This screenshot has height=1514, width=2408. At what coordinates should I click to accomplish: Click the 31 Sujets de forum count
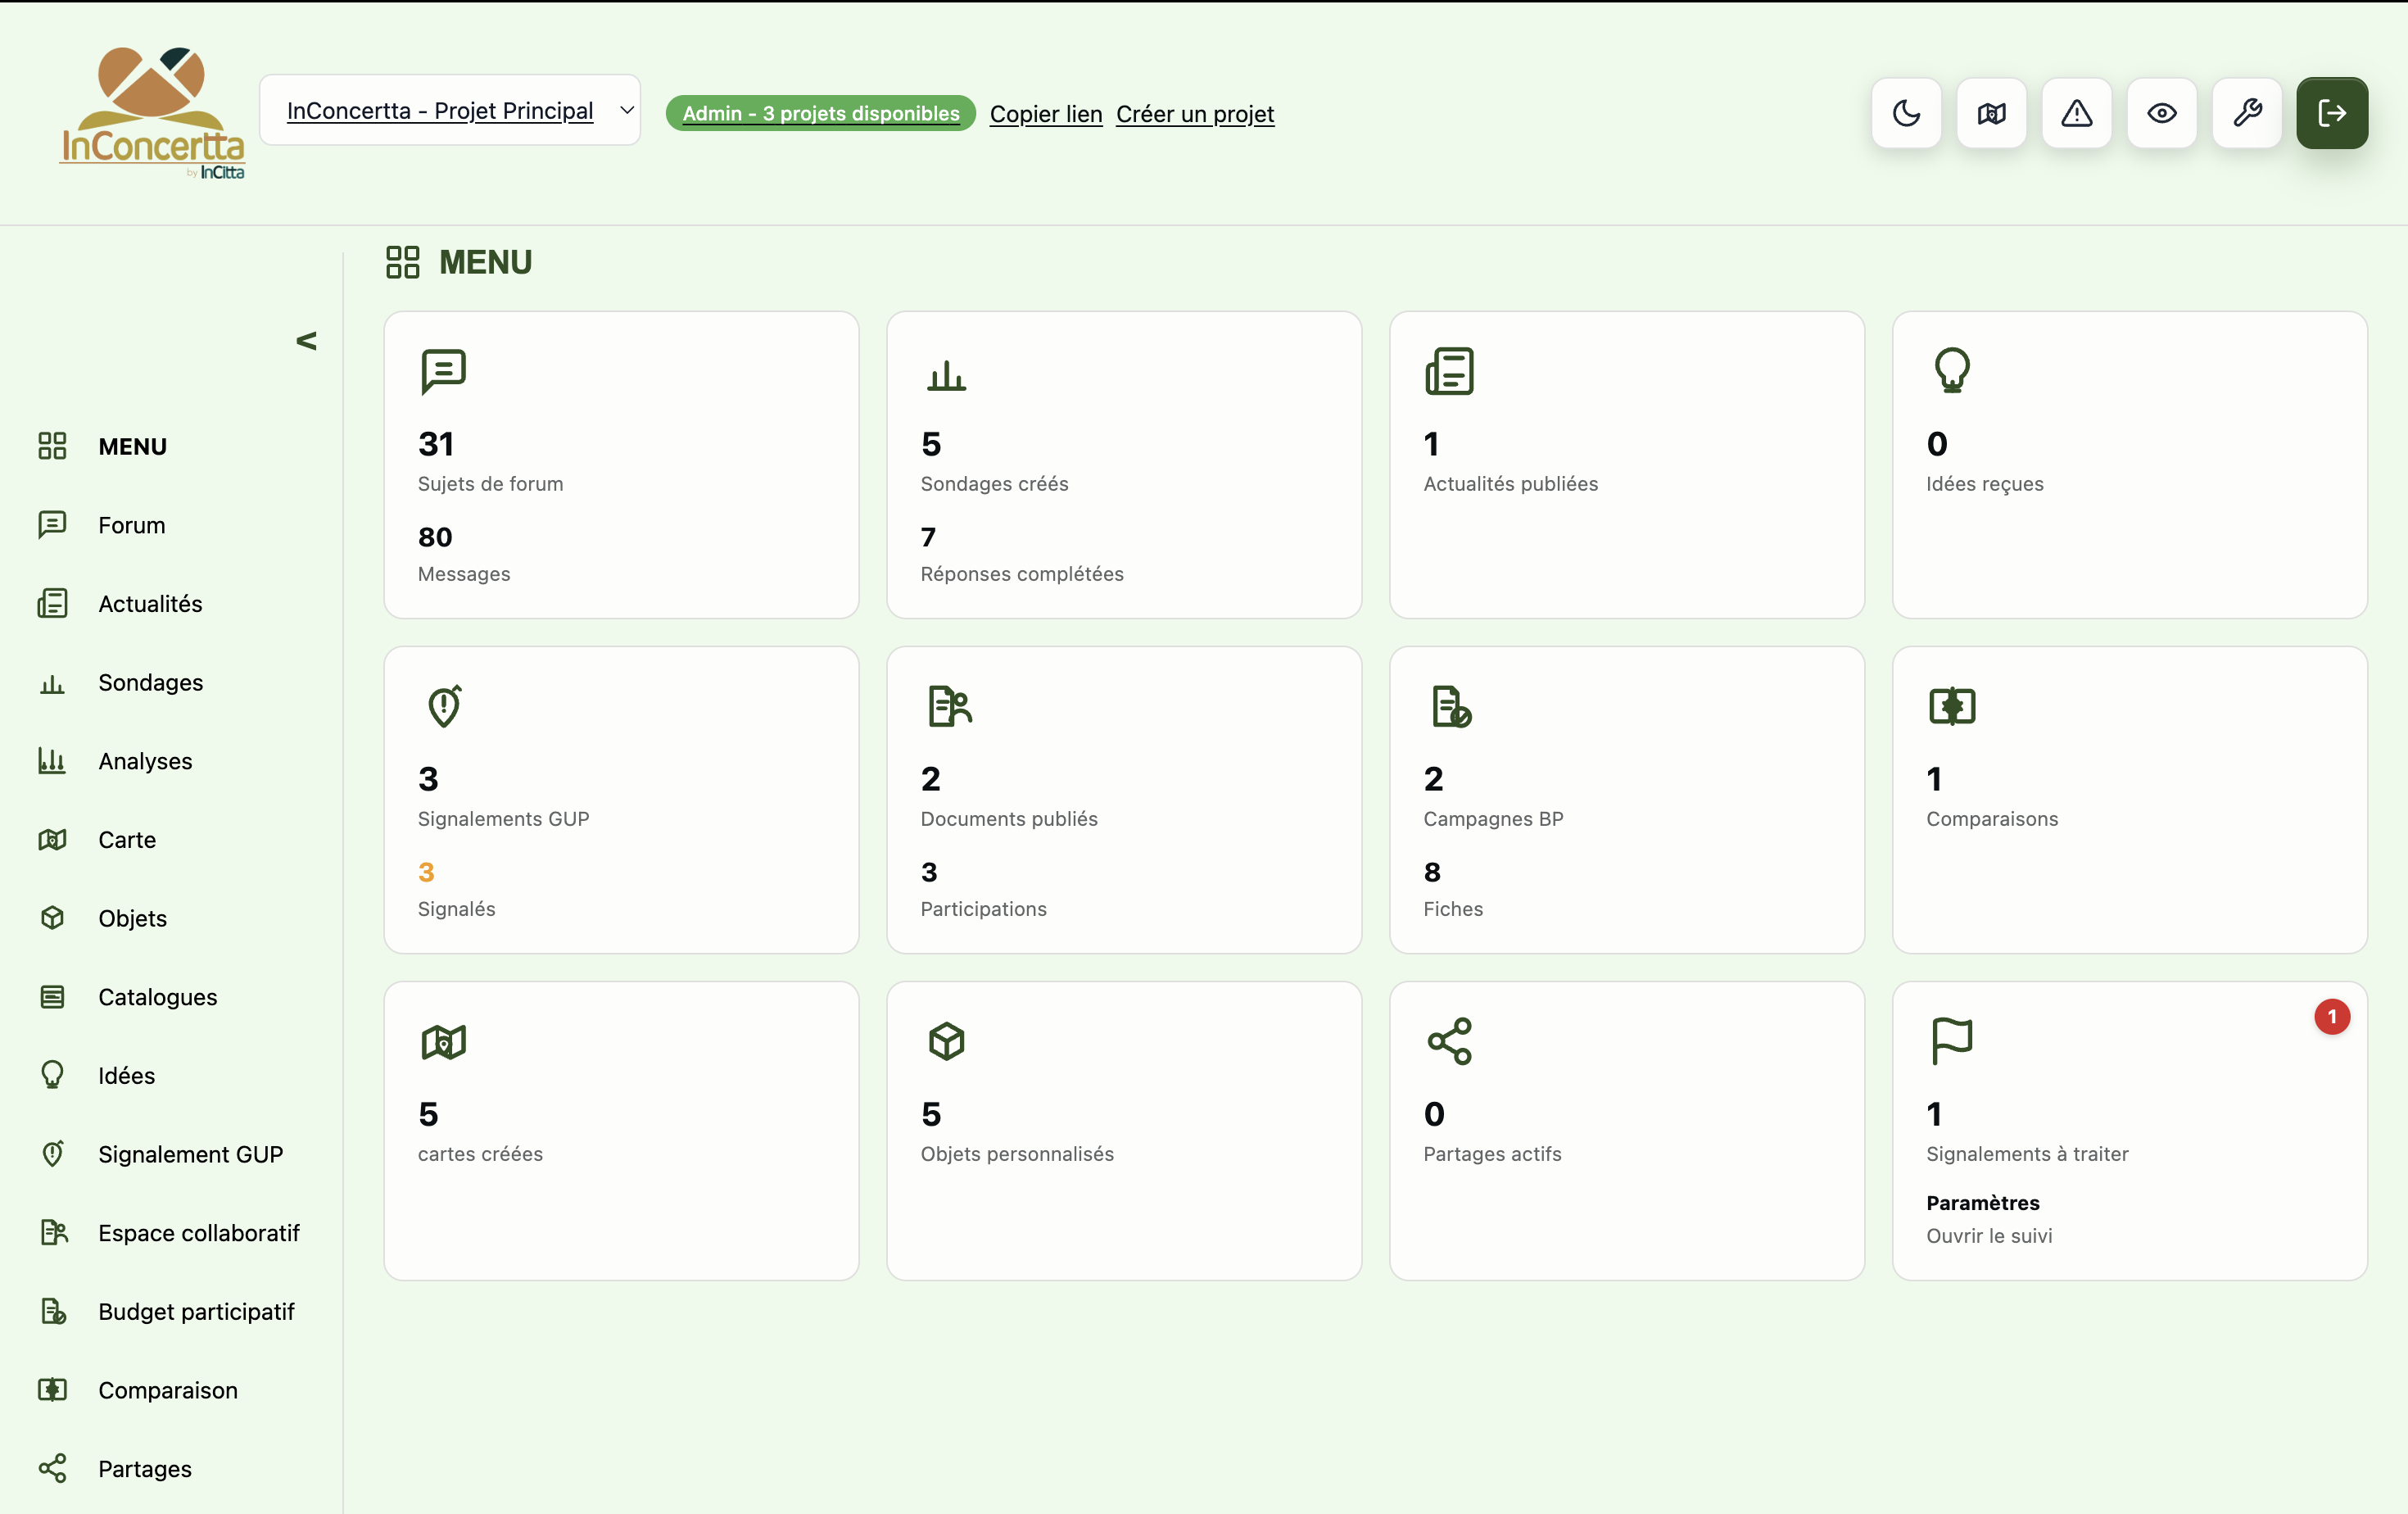(x=436, y=444)
